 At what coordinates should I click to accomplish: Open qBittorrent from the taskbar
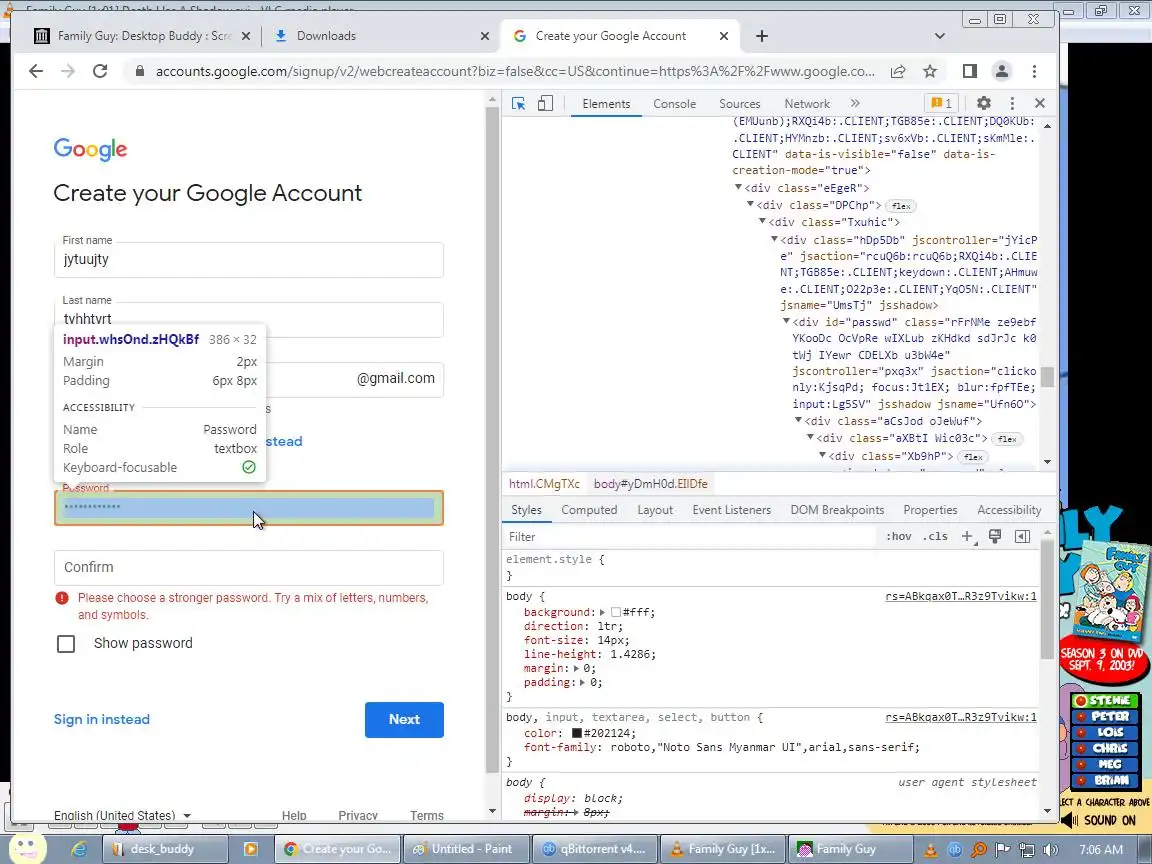pyautogui.click(x=594, y=849)
